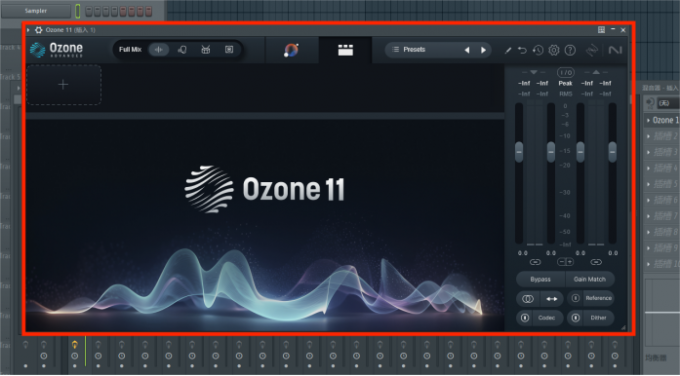Viewport: 680px width, 376px height.
Task: Open the Master Assistant colorful orb icon
Action: [x=291, y=50]
